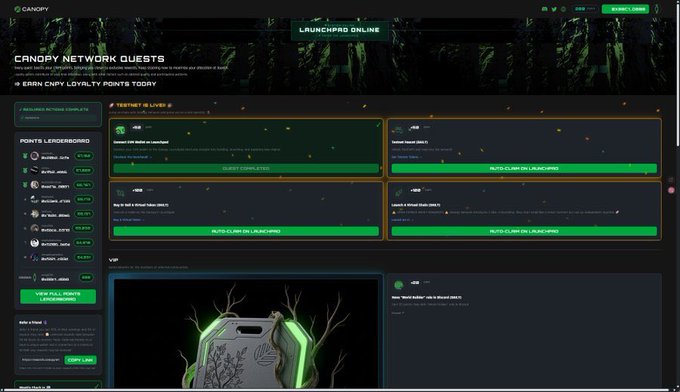
Task: Click the Testnet Faucet quest icon
Action: tap(399, 130)
